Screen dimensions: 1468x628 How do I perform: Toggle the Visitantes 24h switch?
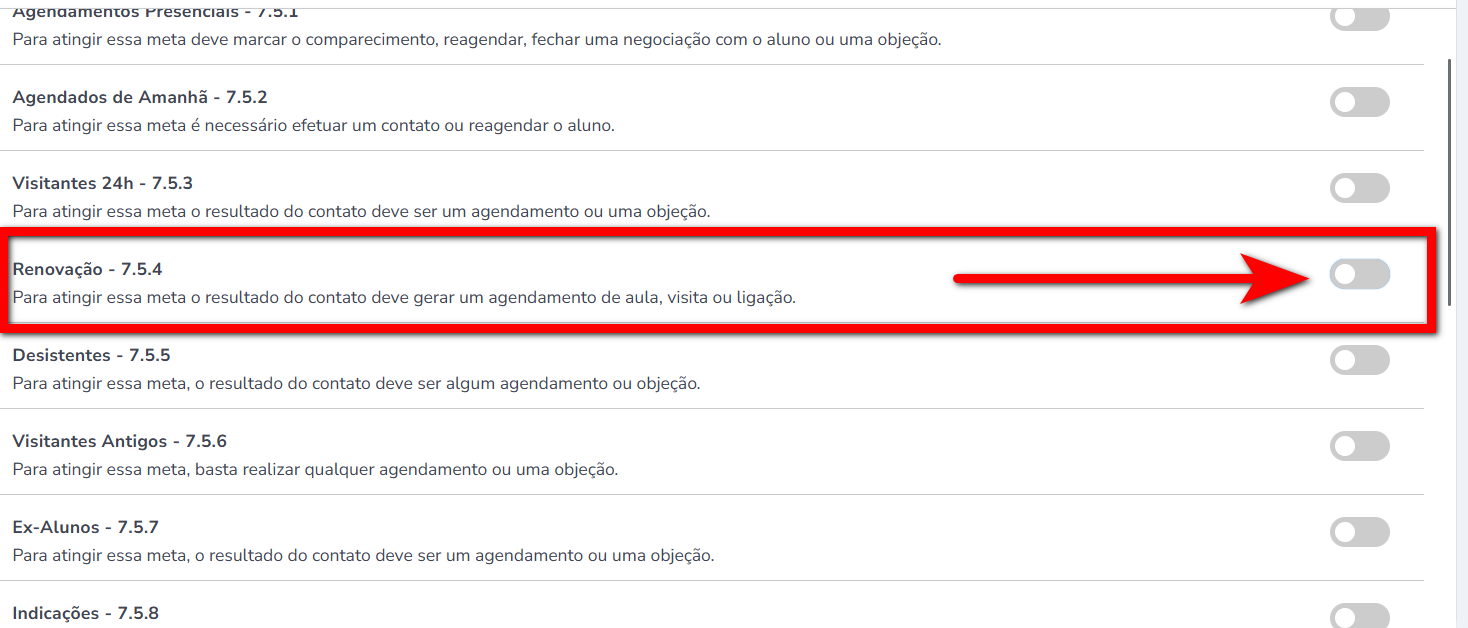pyautogui.click(x=1359, y=188)
